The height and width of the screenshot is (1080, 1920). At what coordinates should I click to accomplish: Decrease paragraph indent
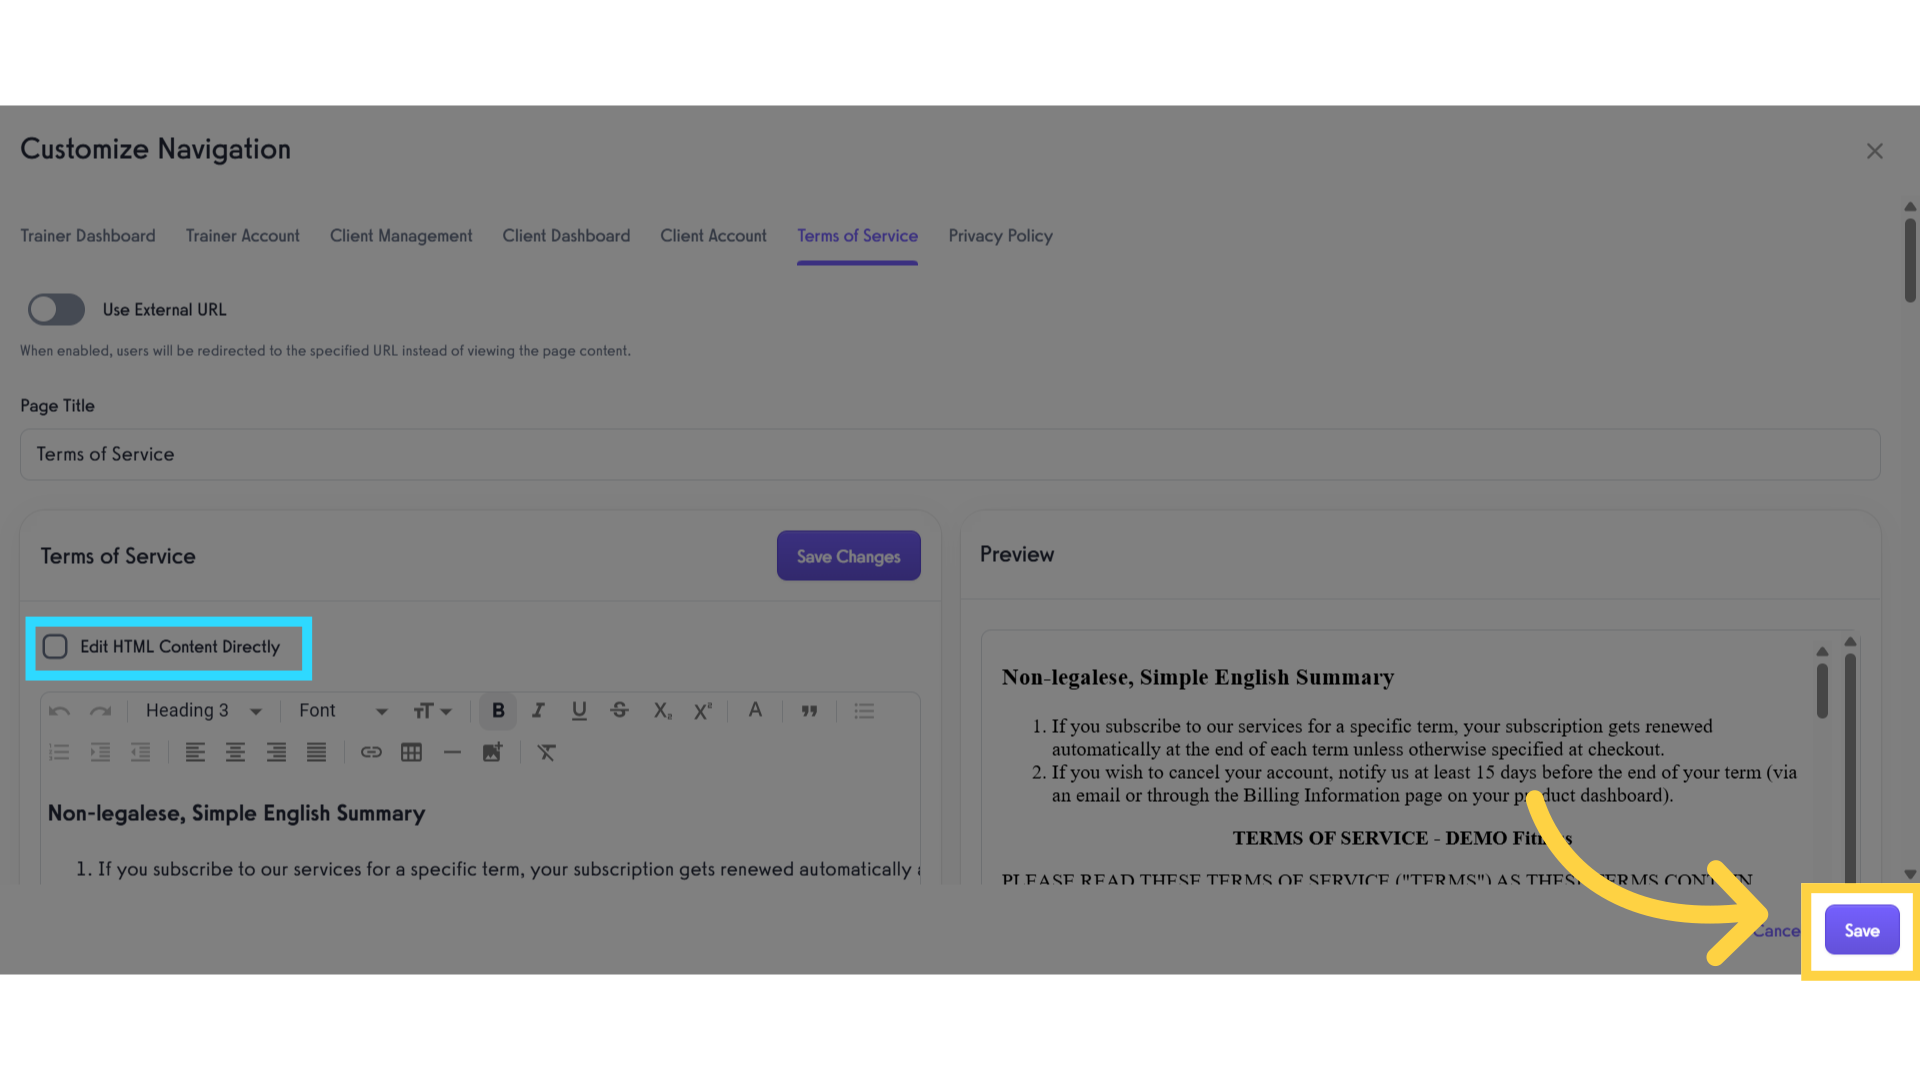click(141, 752)
